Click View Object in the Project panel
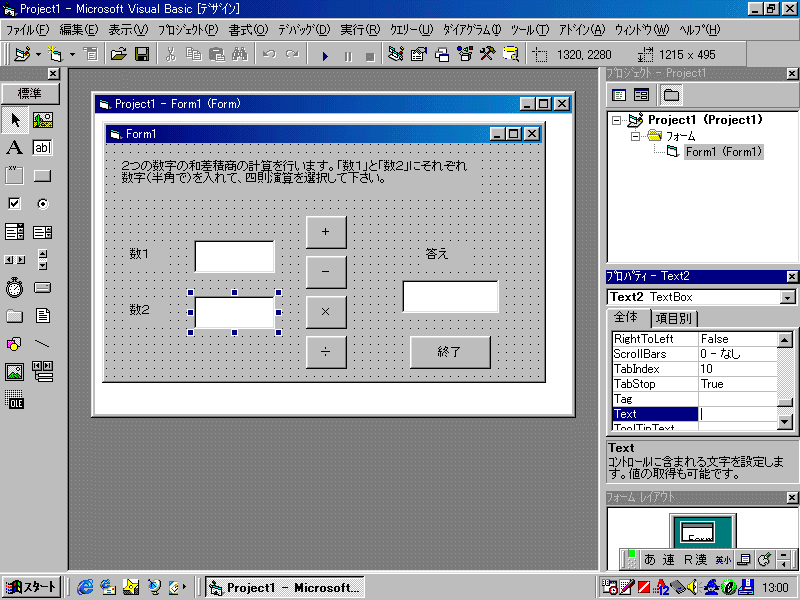The image size is (800, 600). click(641, 95)
